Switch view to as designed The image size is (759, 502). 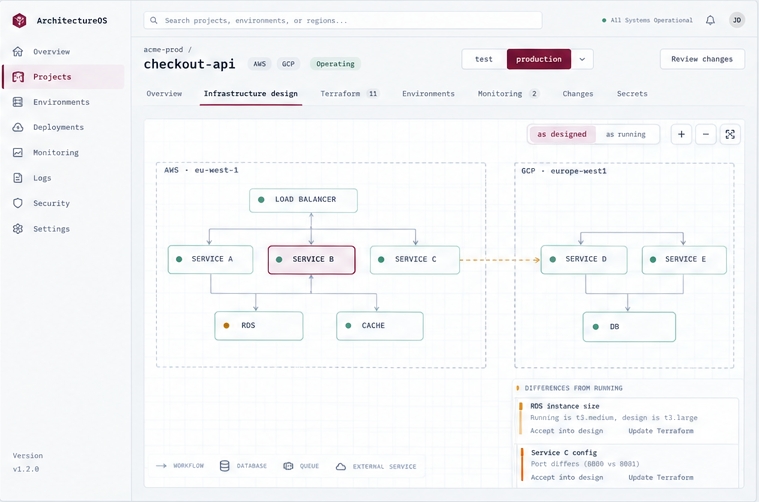[x=562, y=134]
